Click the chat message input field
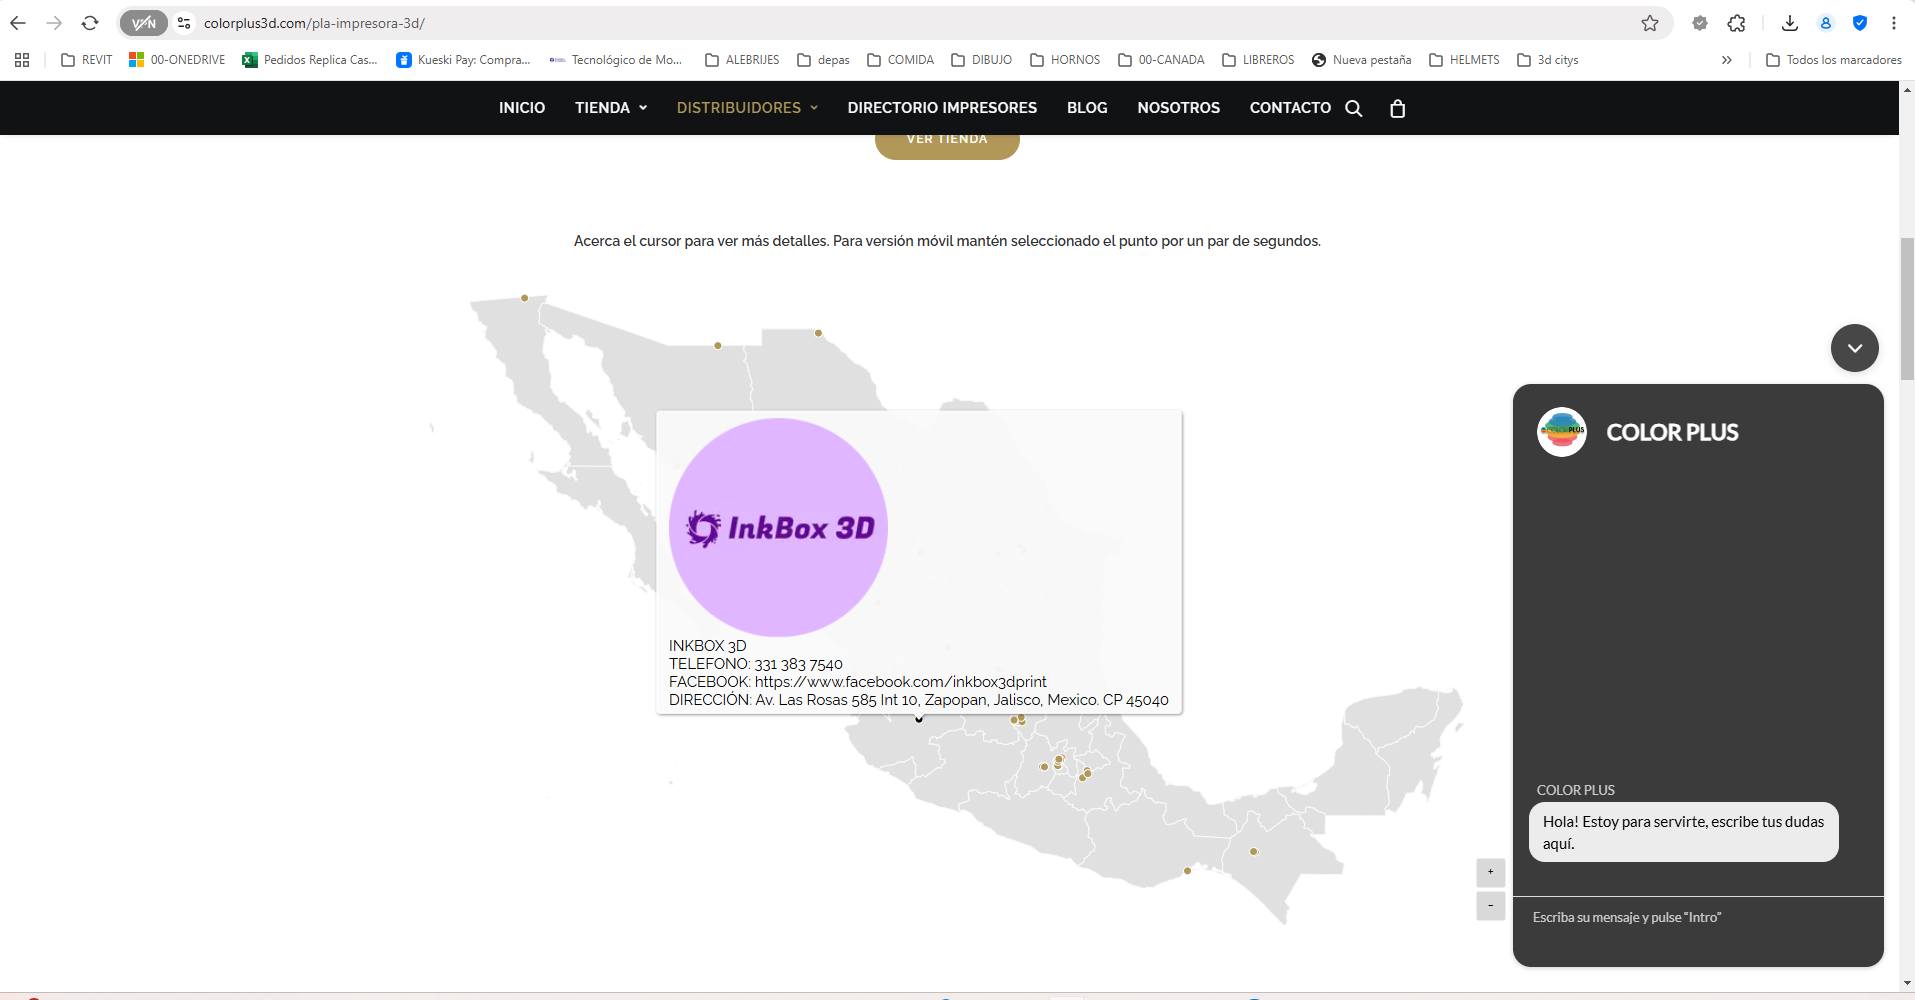Viewport: 1915px width, 1000px height. (x=1698, y=917)
